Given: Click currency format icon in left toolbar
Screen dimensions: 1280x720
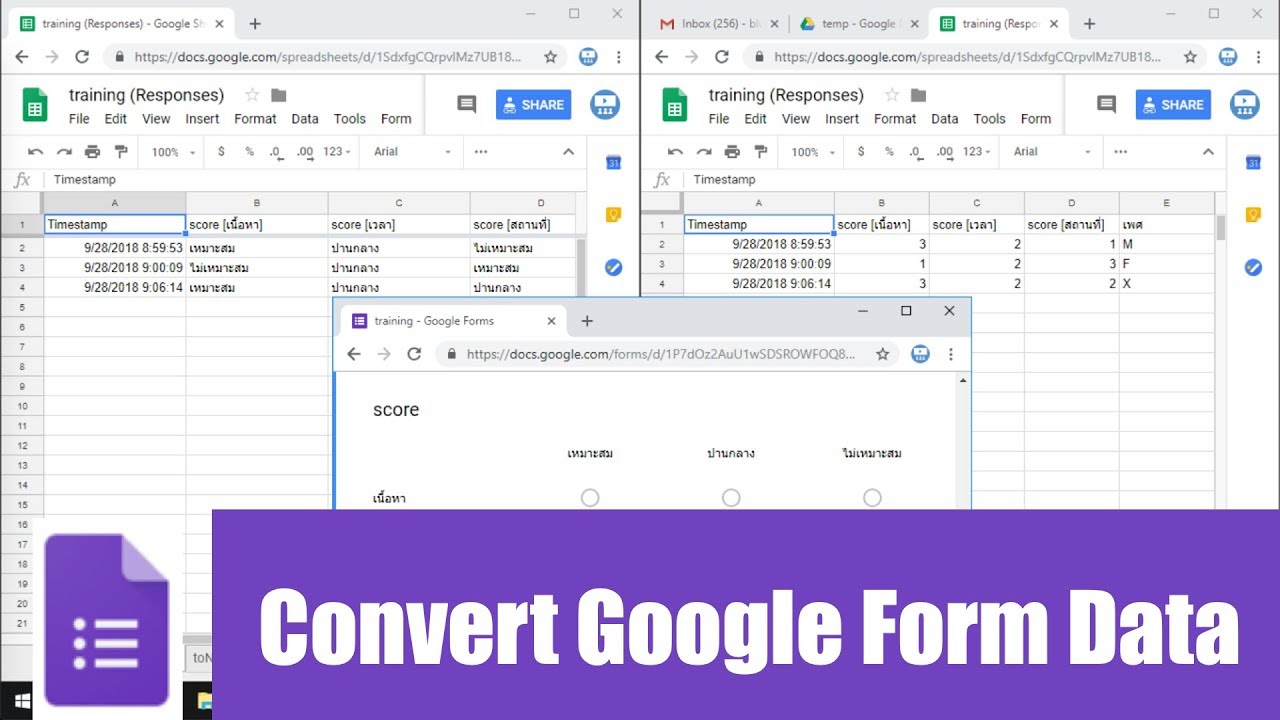Looking at the screenshot, I should (221, 152).
